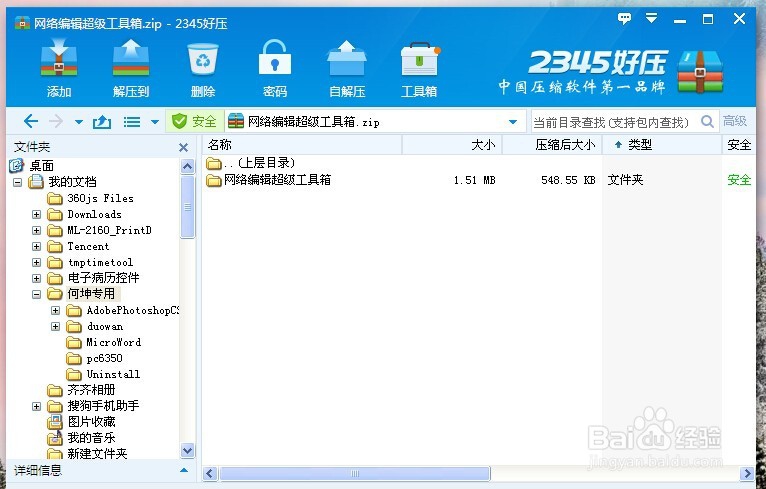
Task: Click the 安全 column header
Action: tap(739, 145)
